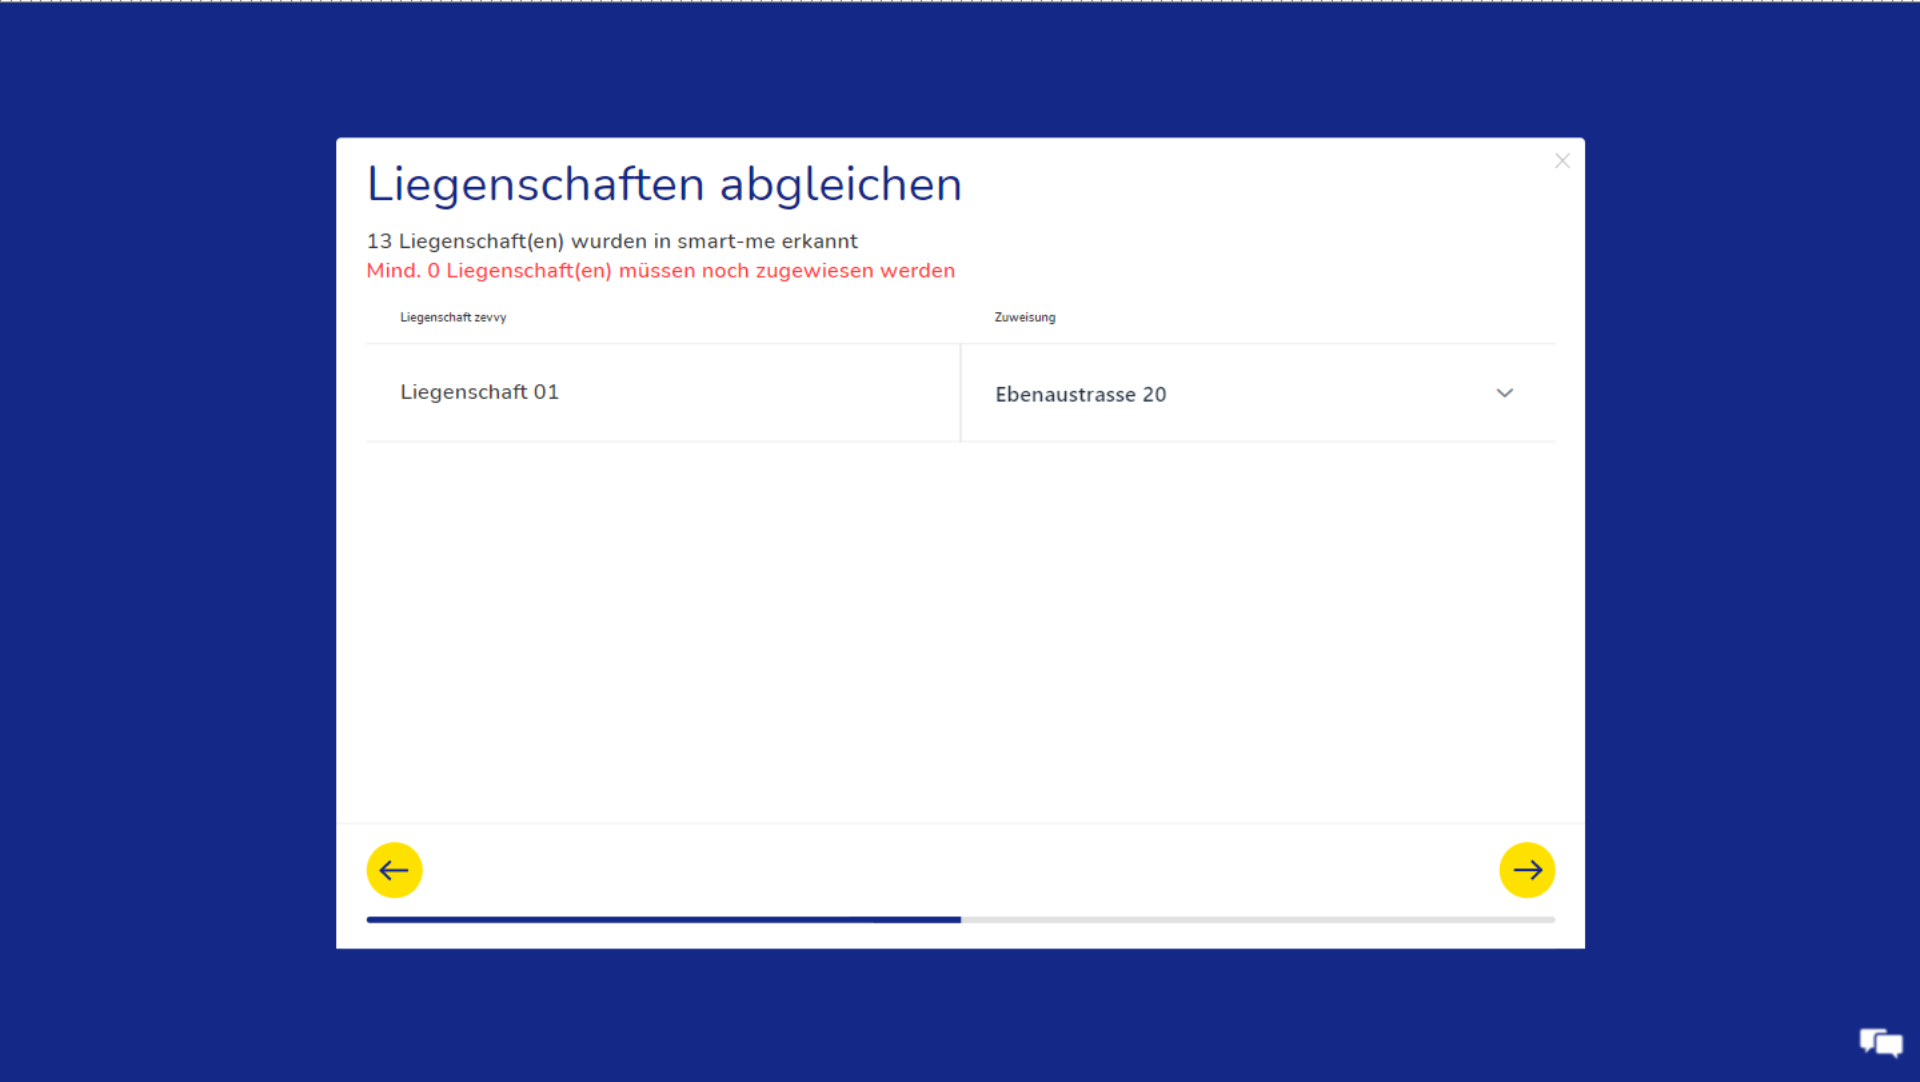Click the dialog footer between the arrow buttons
The height and width of the screenshot is (1082, 1920).
click(960, 868)
